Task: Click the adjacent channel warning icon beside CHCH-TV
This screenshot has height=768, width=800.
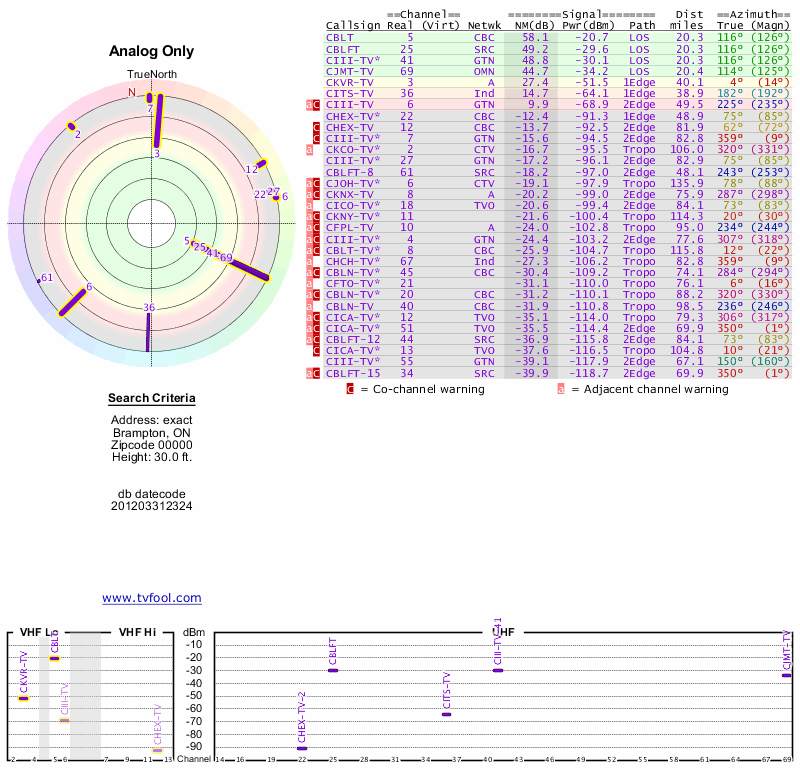Action: [310, 260]
